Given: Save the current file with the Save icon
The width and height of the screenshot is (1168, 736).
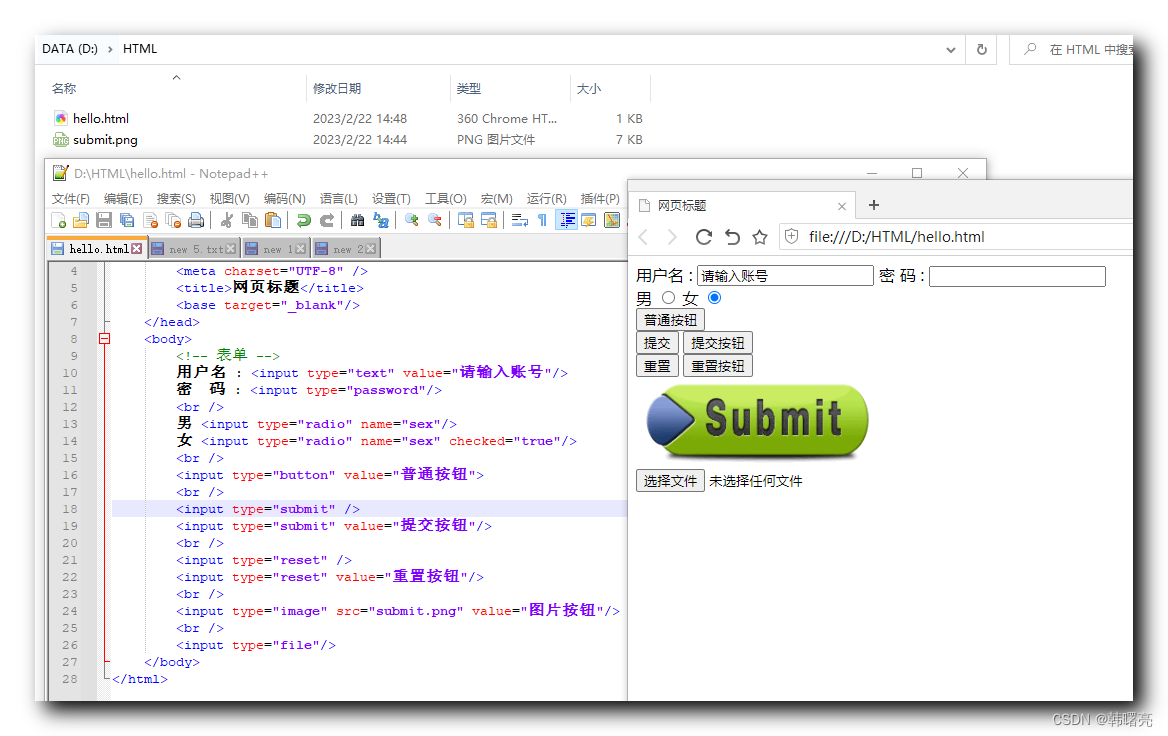Looking at the screenshot, I should point(104,220).
